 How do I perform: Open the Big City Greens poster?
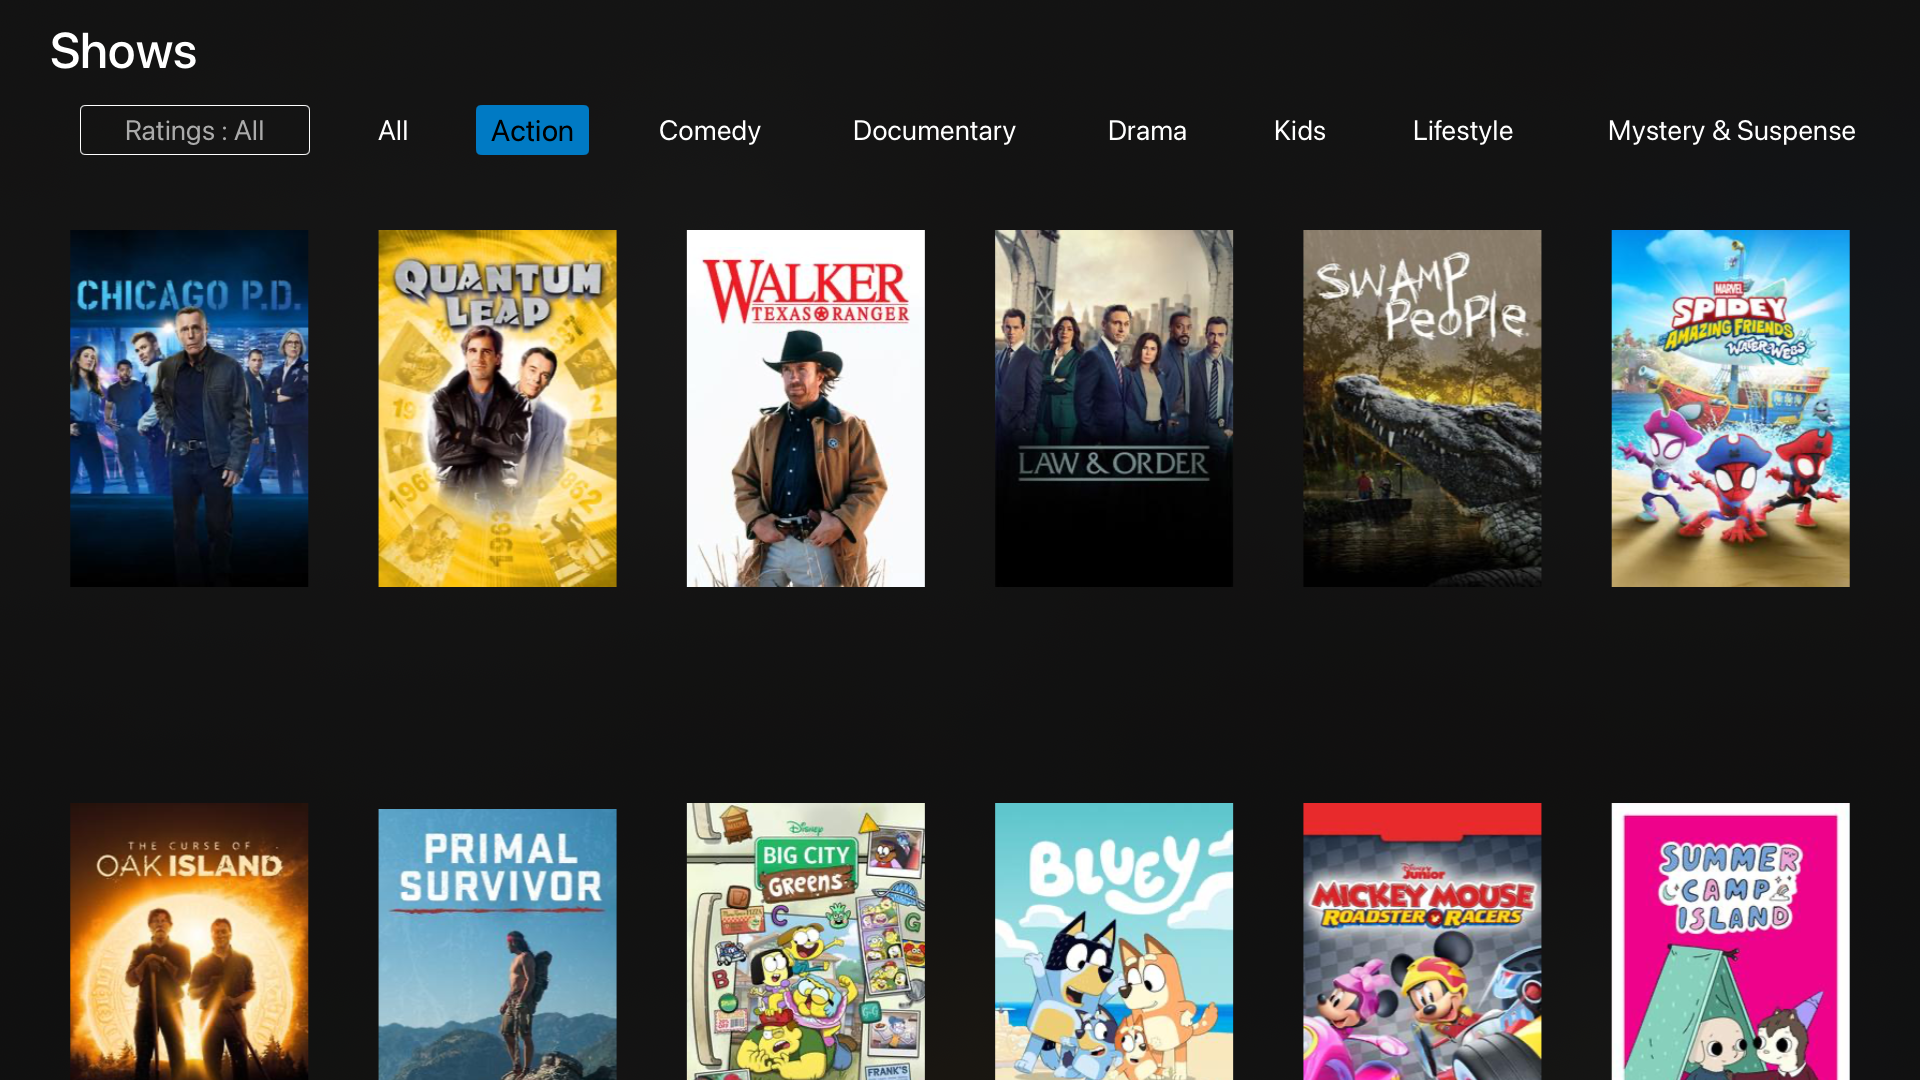tap(806, 941)
